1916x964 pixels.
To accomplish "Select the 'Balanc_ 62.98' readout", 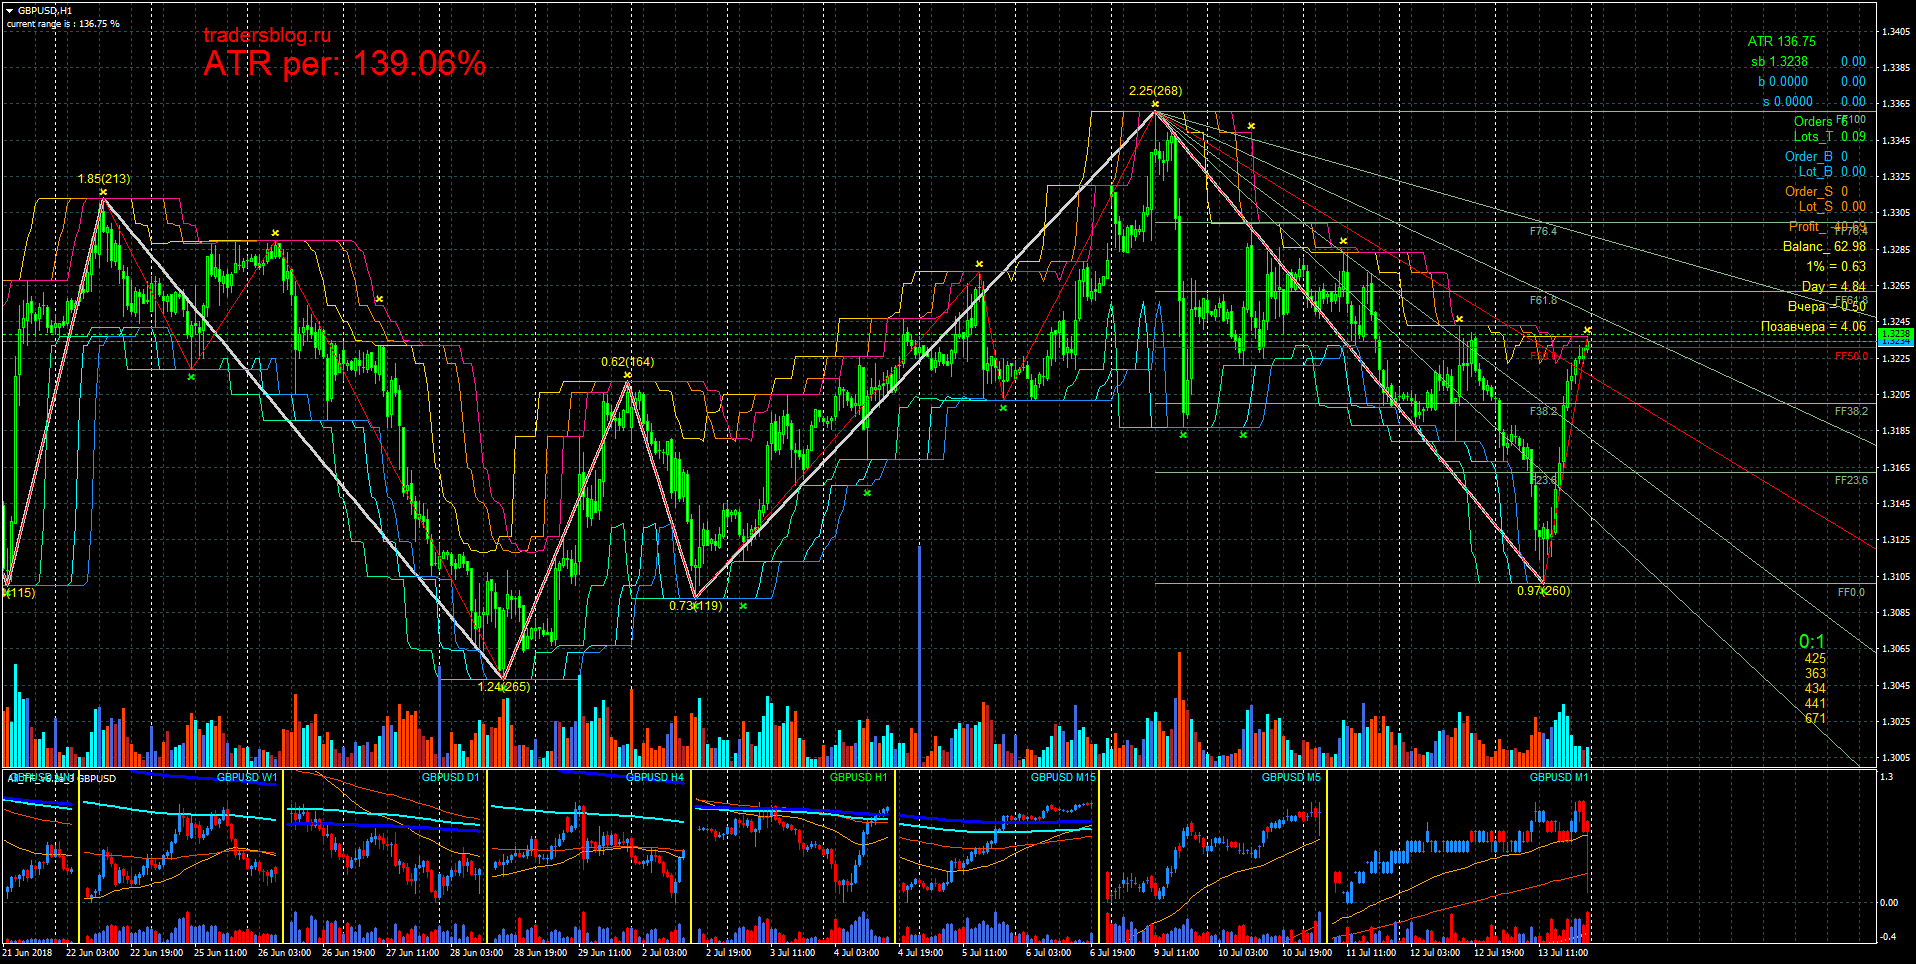I will [1824, 246].
